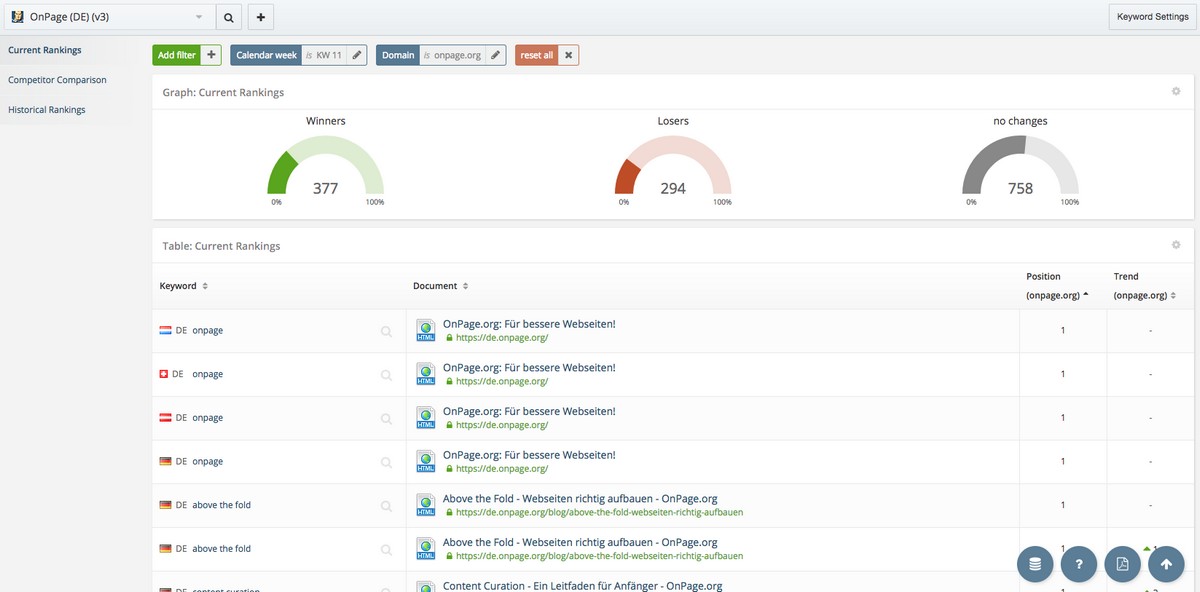
Task: Open first Above the Fold document title link
Action: [580, 498]
